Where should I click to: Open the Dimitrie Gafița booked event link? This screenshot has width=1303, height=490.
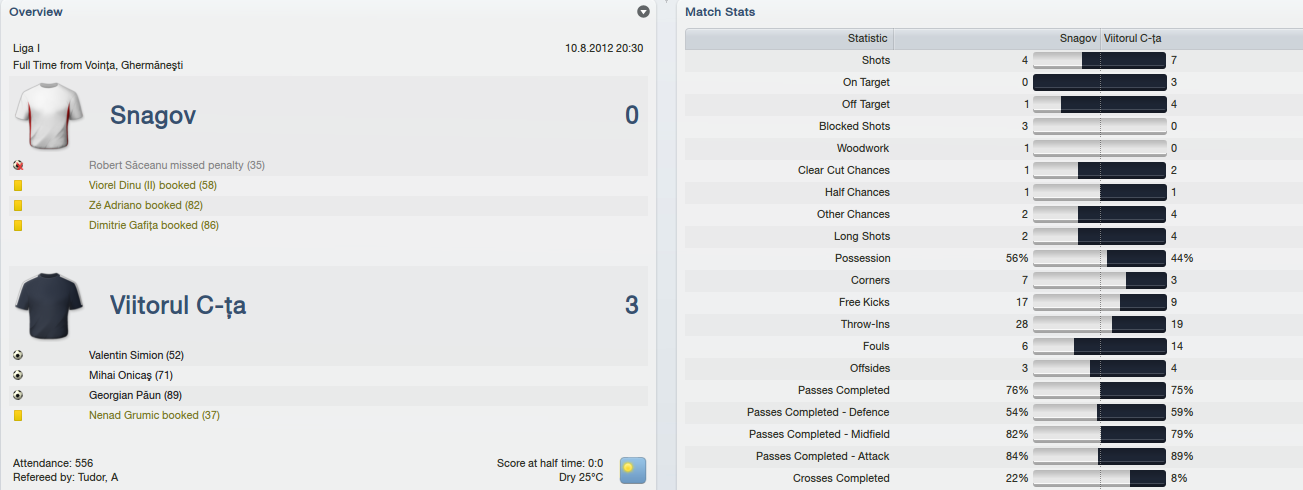(x=154, y=225)
